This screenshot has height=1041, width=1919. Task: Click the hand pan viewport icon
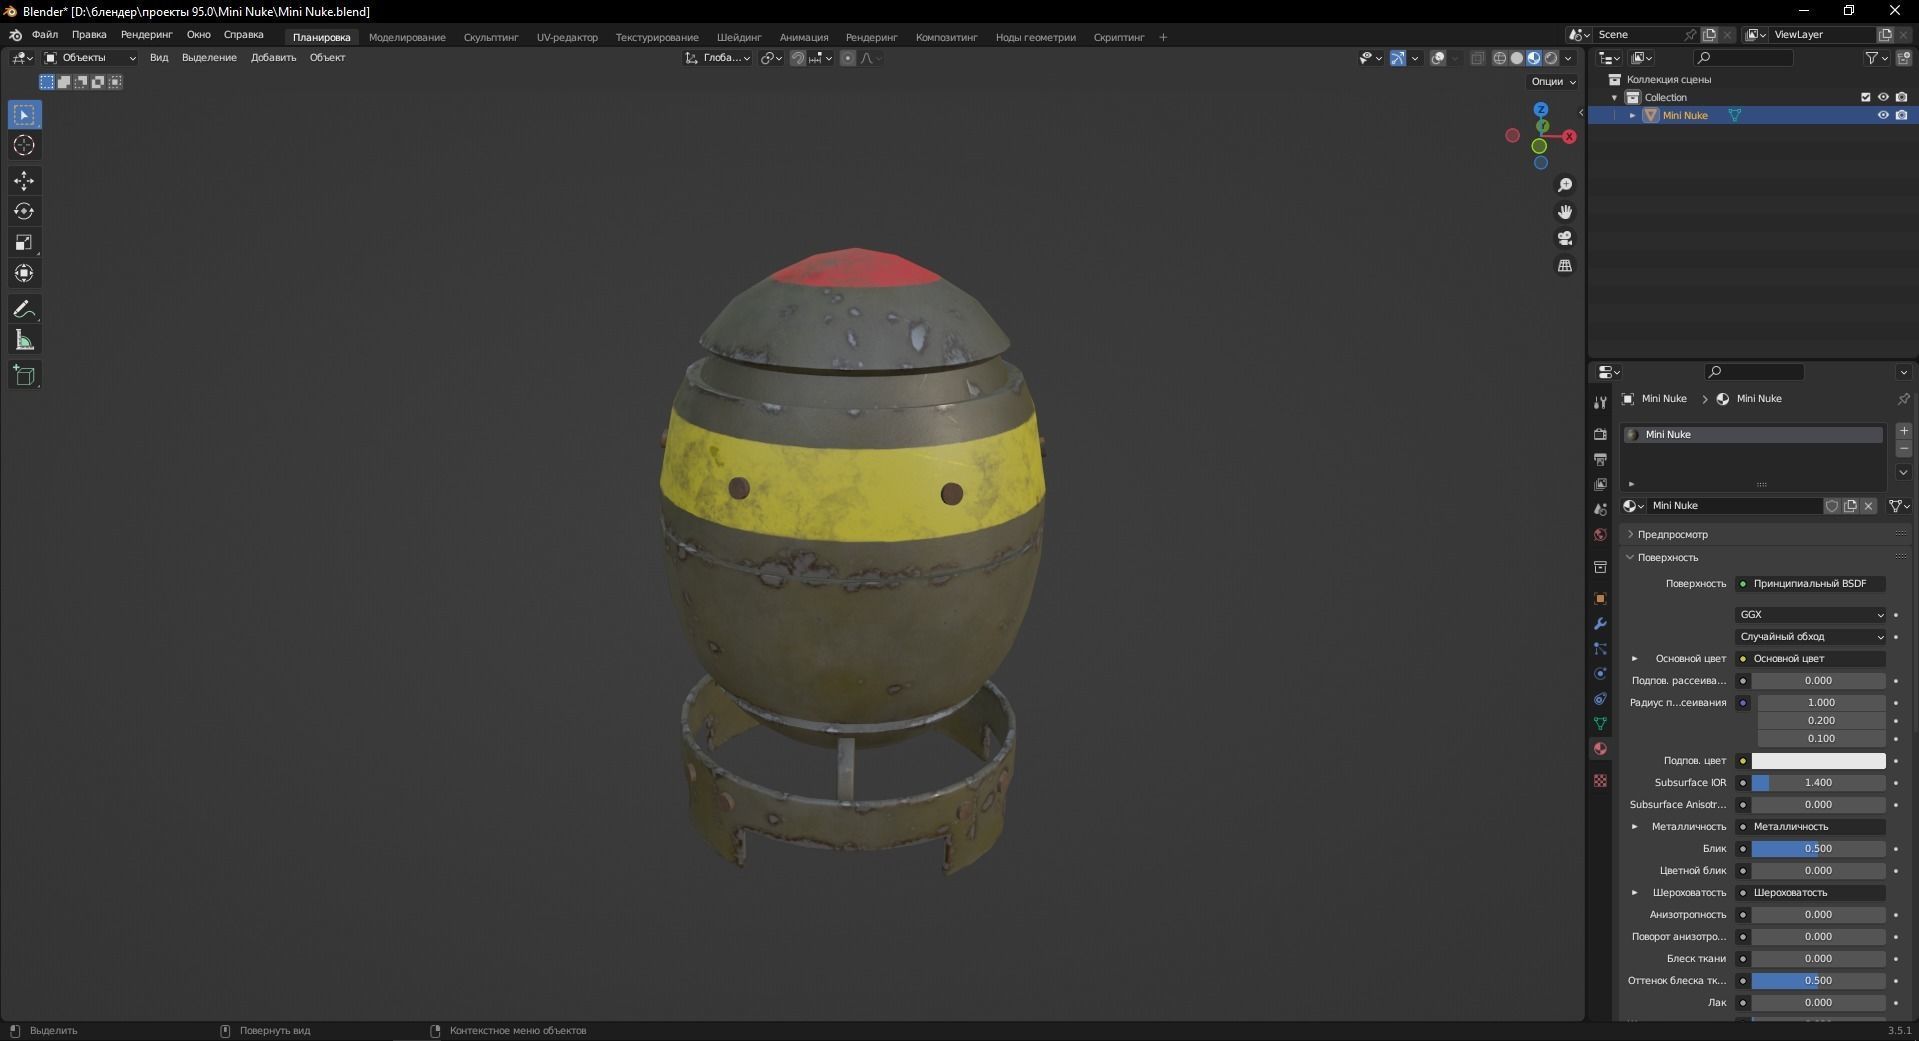click(x=1565, y=212)
